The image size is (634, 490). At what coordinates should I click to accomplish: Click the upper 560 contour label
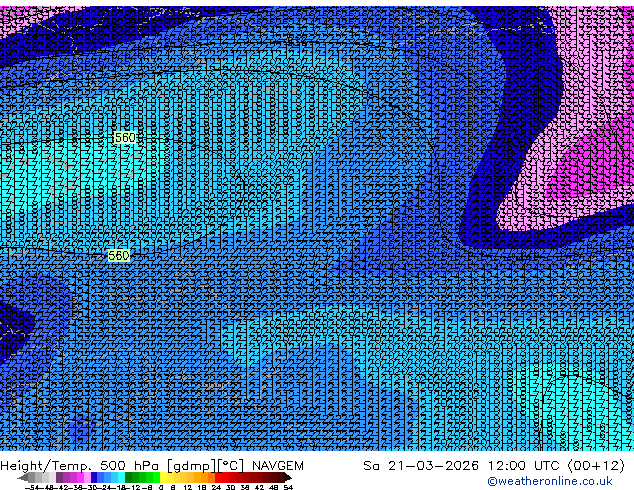click(125, 137)
